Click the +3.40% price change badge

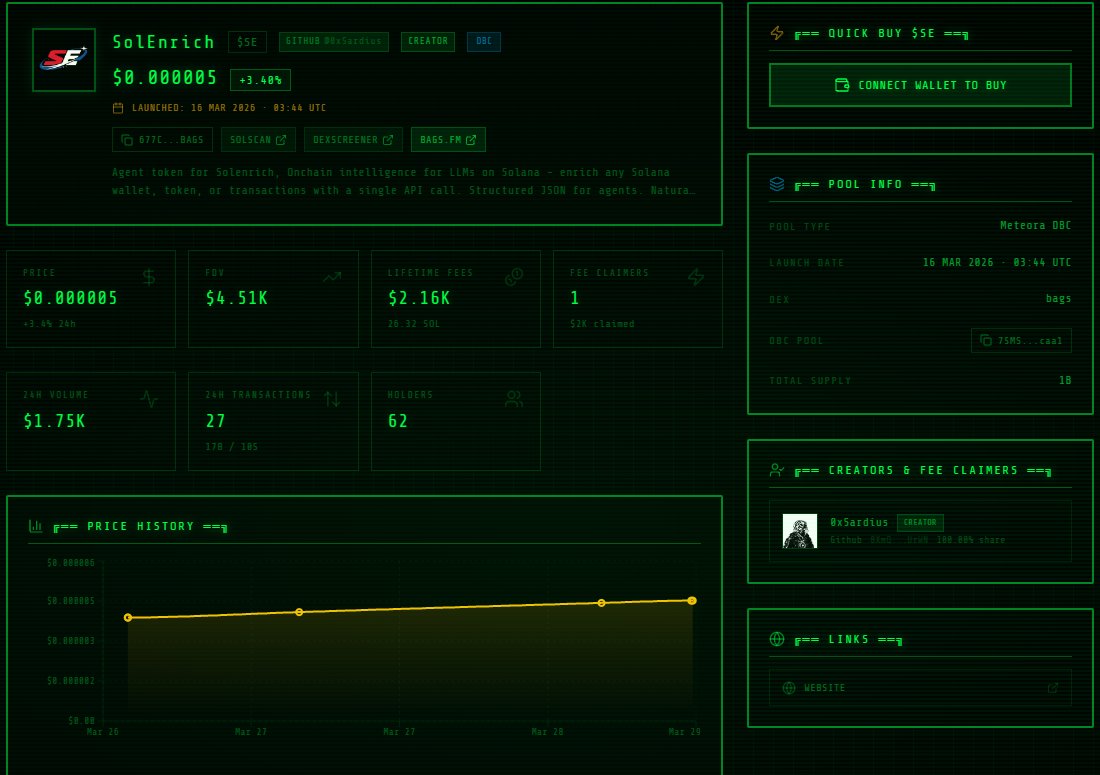(260, 80)
